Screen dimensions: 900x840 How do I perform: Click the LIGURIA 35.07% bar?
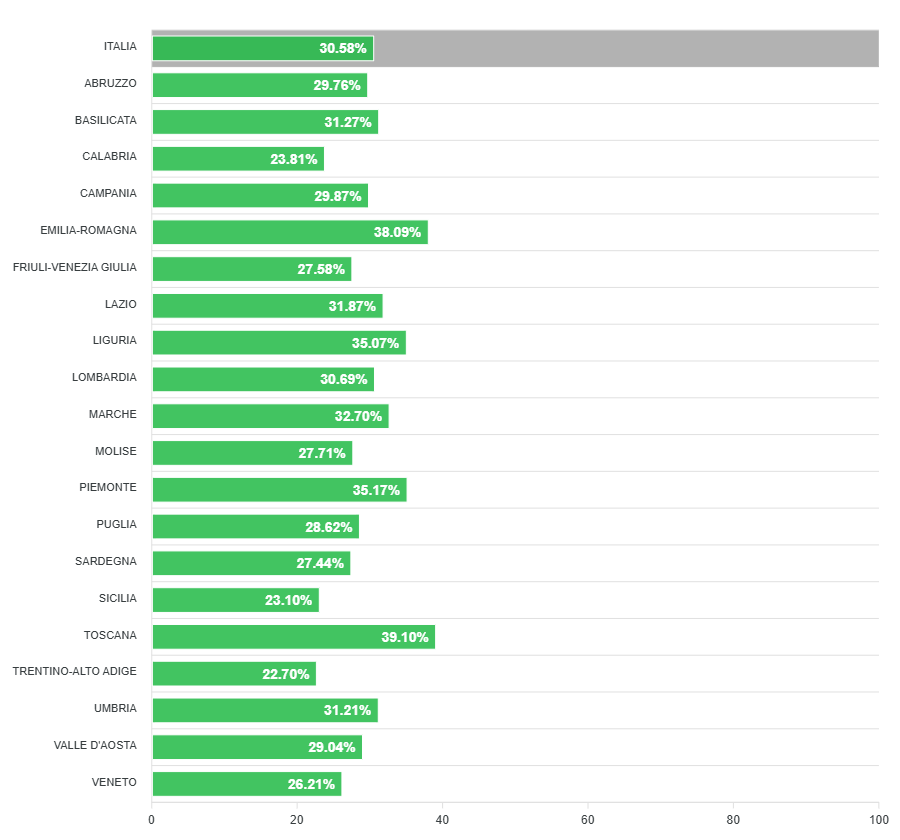tap(278, 343)
